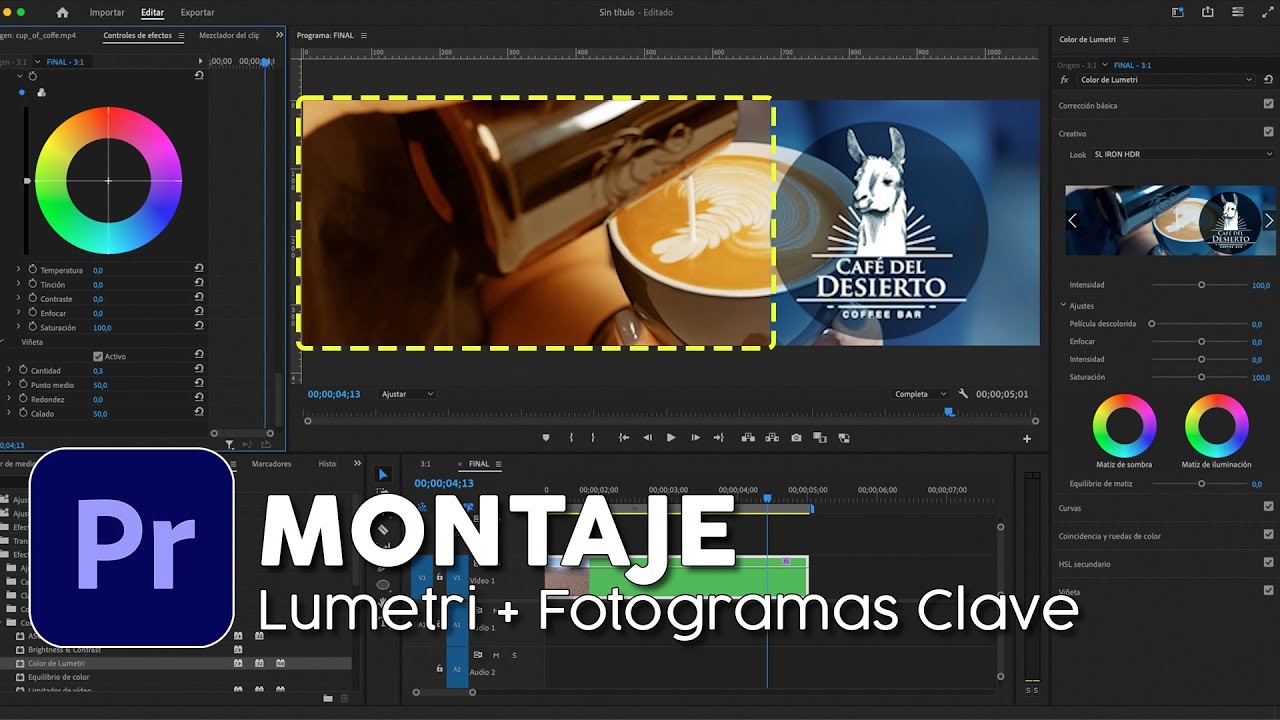Toggle the Viñeta Activo checkbox
Viewport: 1280px width, 720px height.
pos(98,356)
